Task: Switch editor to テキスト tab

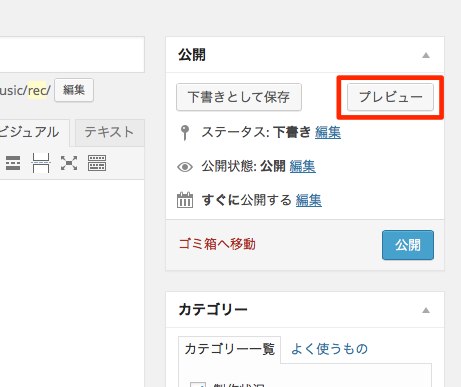Action: pos(109,132)
